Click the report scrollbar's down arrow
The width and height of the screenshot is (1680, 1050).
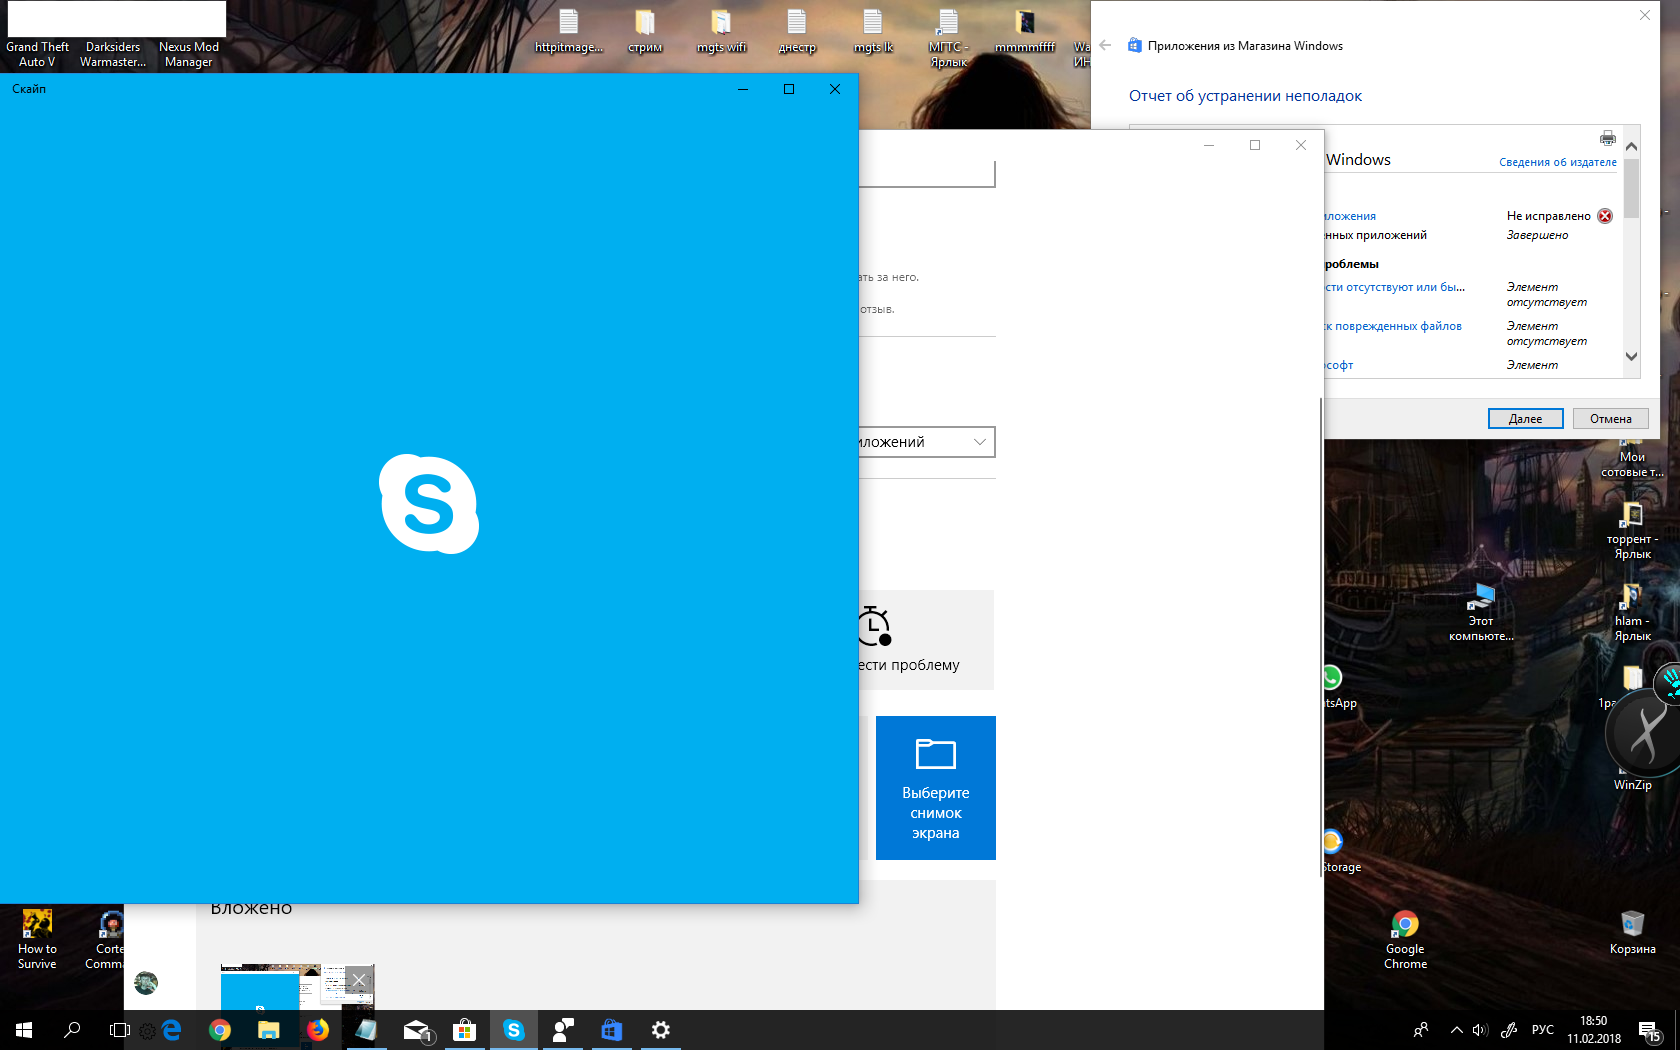click(1632, 356)
